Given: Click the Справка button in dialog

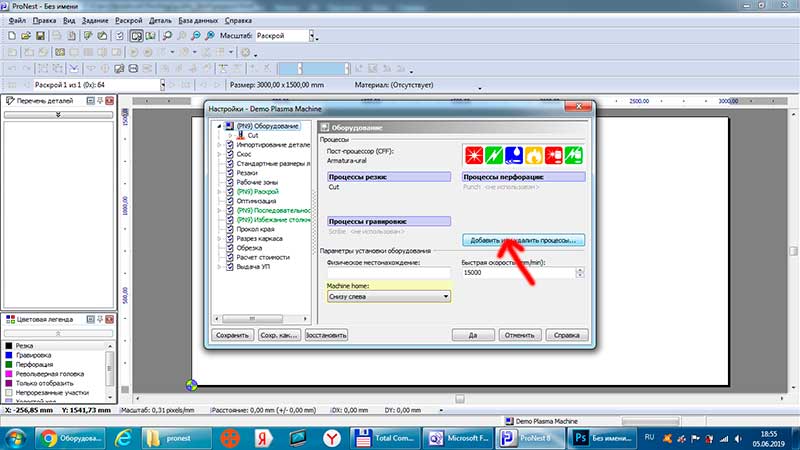Looking at the screenshot, I should pyautogui.click(x=567, y=335).
